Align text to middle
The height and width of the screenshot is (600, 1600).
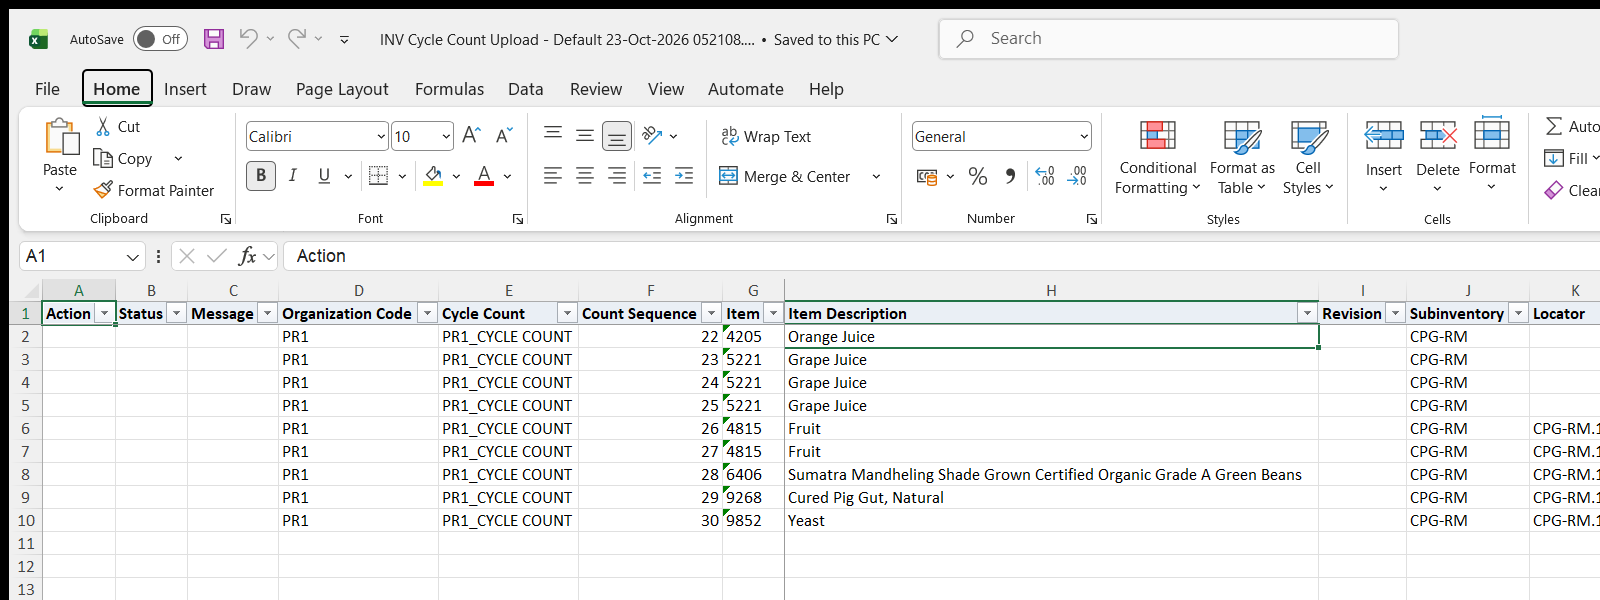[x=585, y=135]
